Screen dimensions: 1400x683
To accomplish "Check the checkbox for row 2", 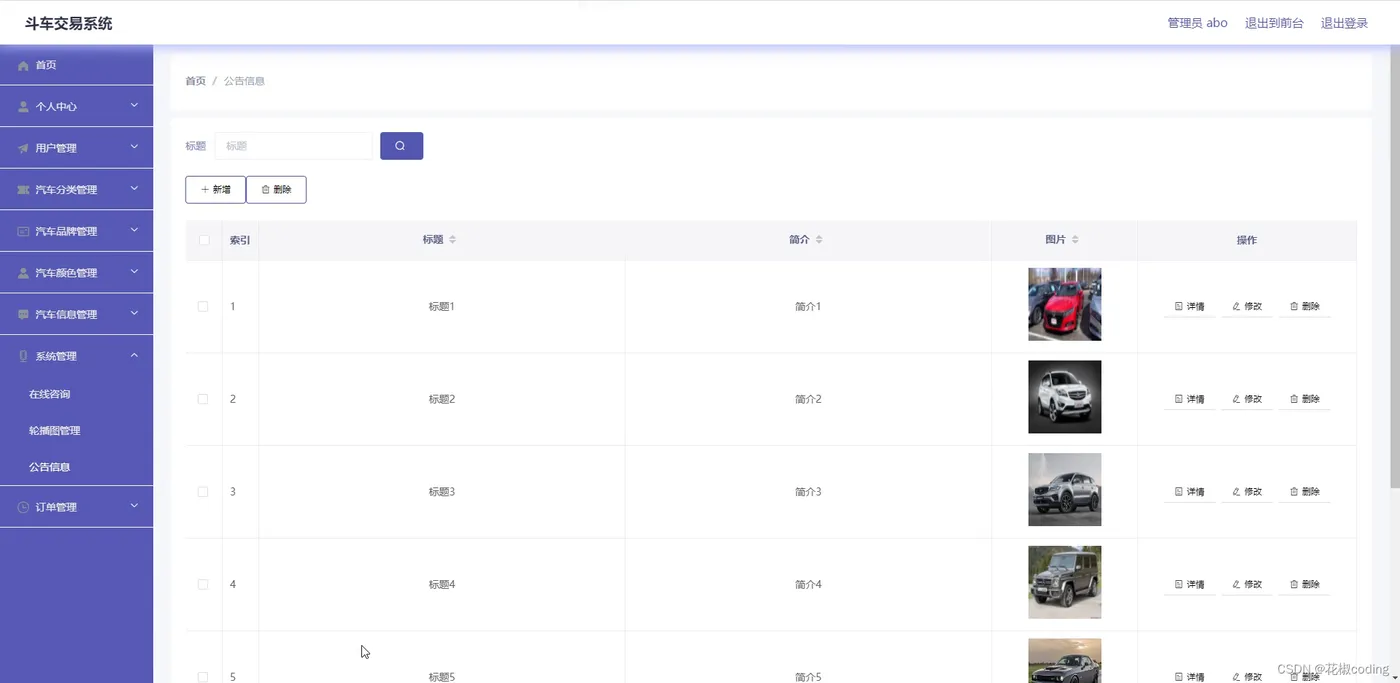I will [203, 399].
